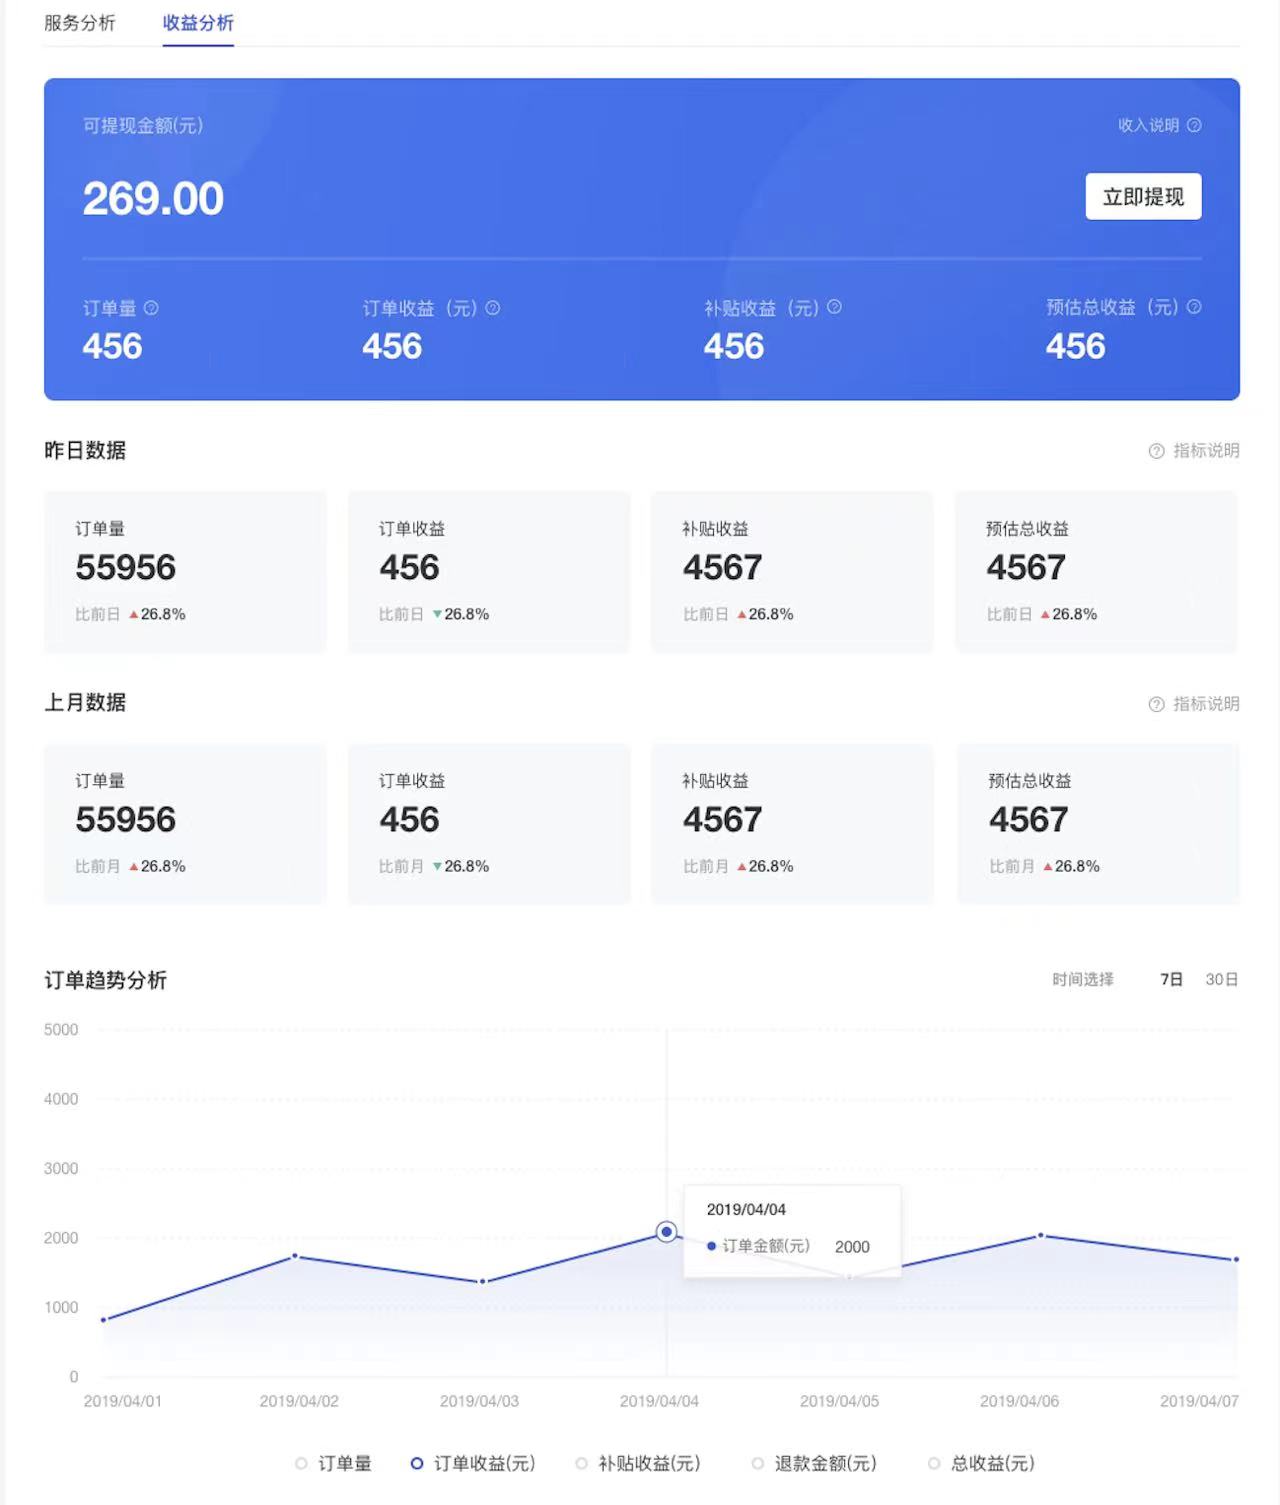Click the highlighted 2019/04/04 data point
This screenshot has height=1505, width=1280.
(x=666, y=1232)
